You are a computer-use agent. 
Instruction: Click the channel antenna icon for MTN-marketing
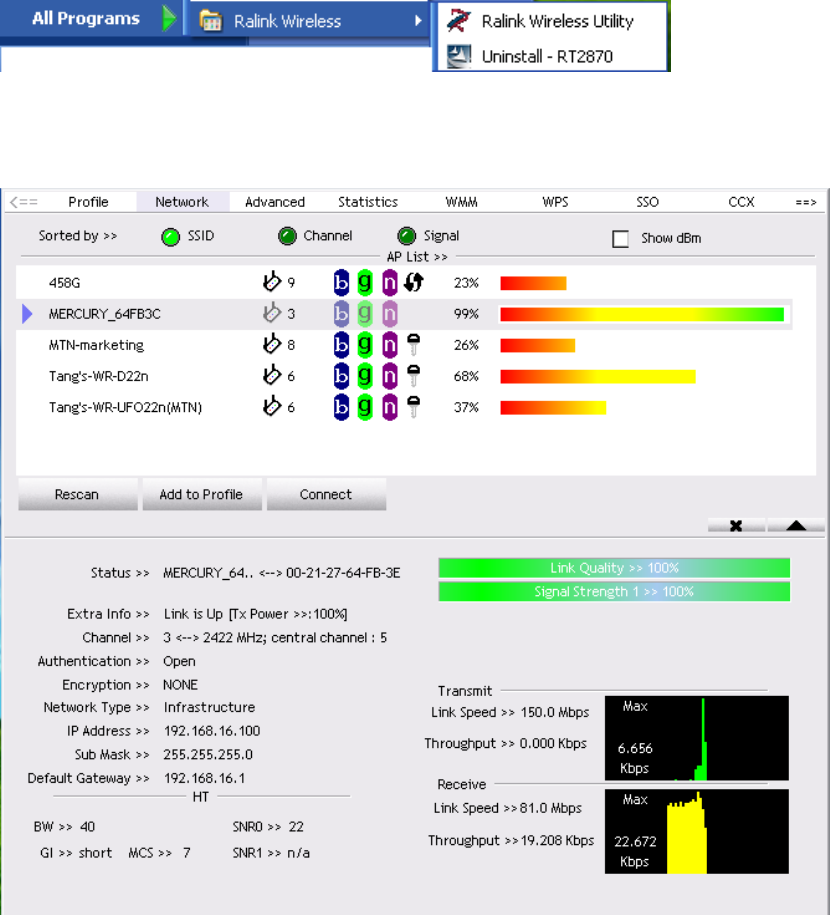(271, 344)
